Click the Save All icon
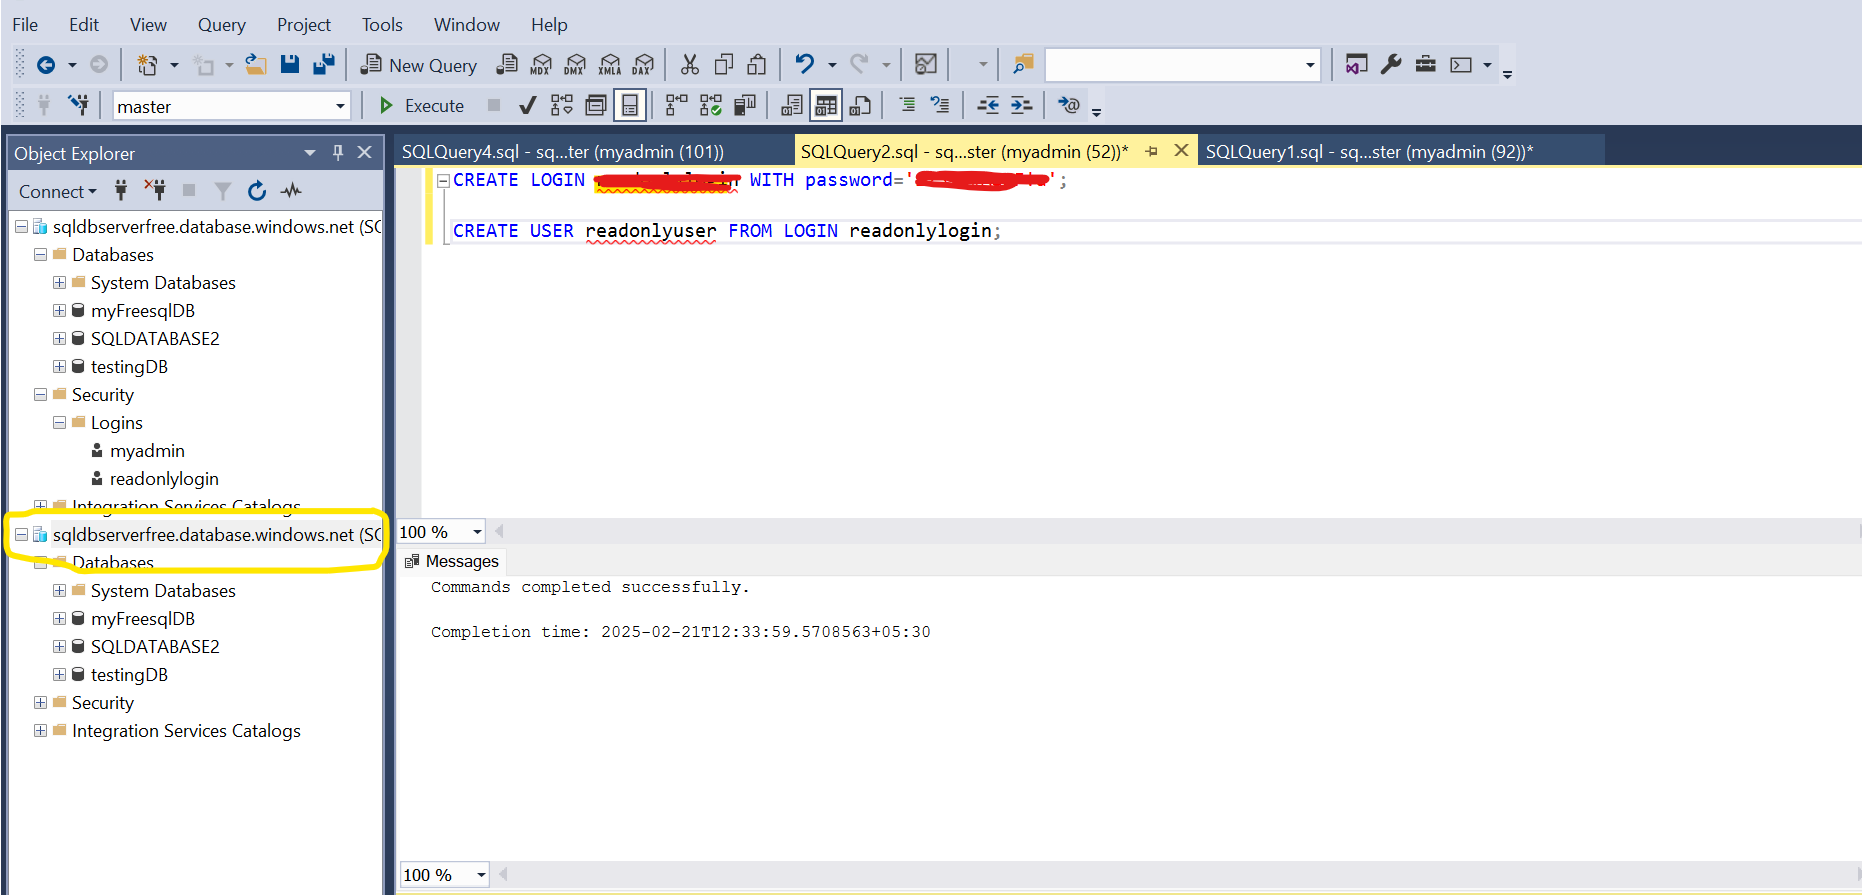 [323, 65]
